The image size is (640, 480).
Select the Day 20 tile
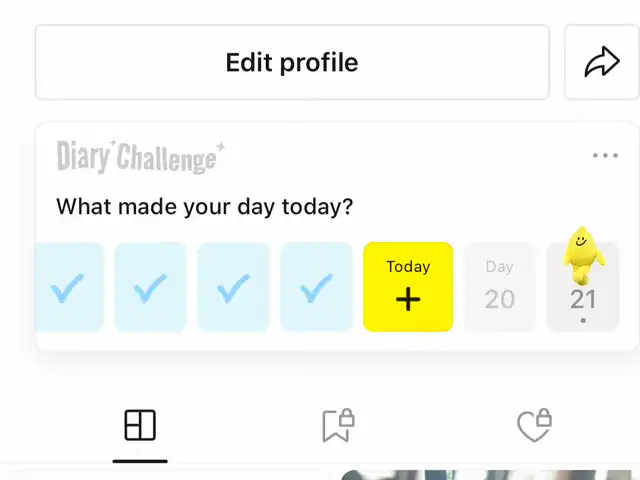(500, 287)
